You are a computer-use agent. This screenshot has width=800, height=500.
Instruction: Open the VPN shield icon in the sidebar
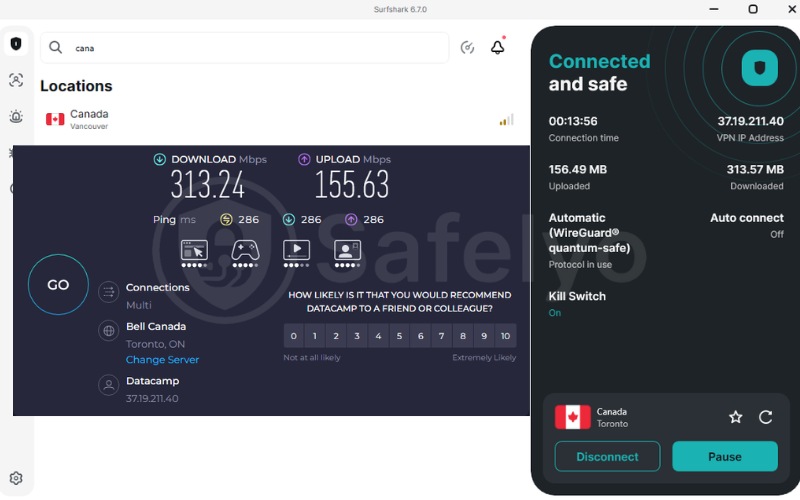[x=16, y=44]
